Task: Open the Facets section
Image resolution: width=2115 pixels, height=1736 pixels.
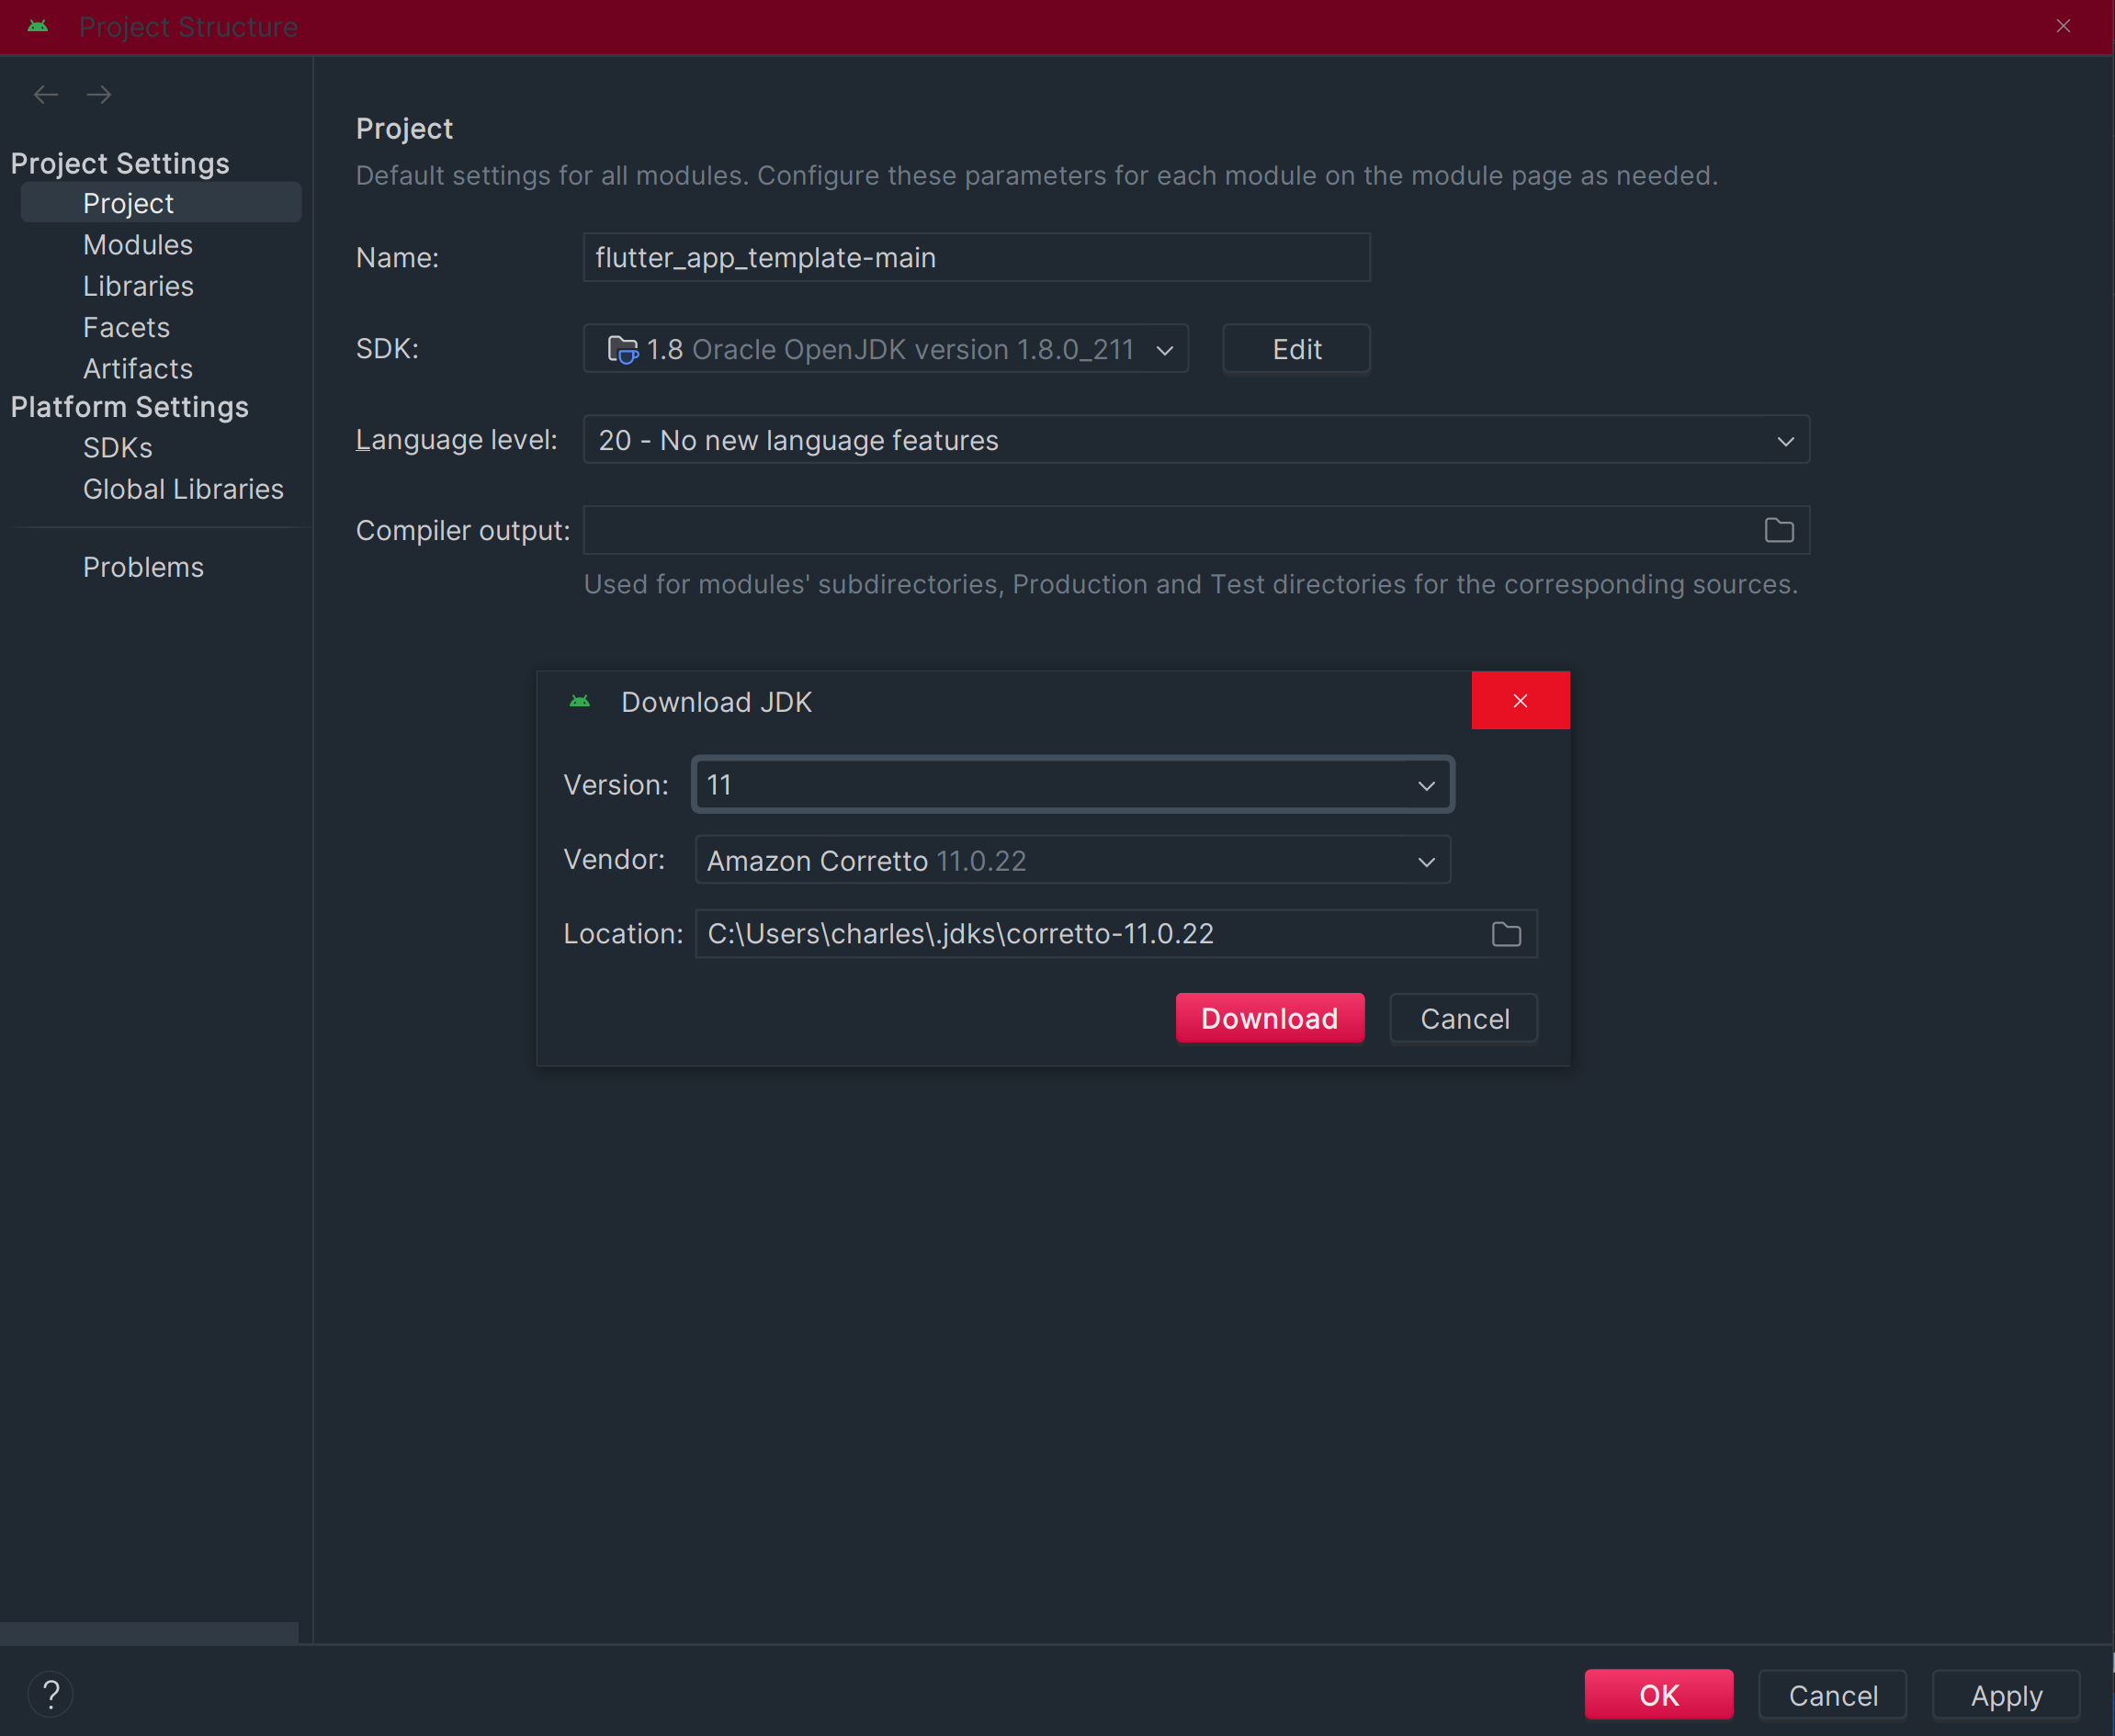Action: [x=126, y=328]
